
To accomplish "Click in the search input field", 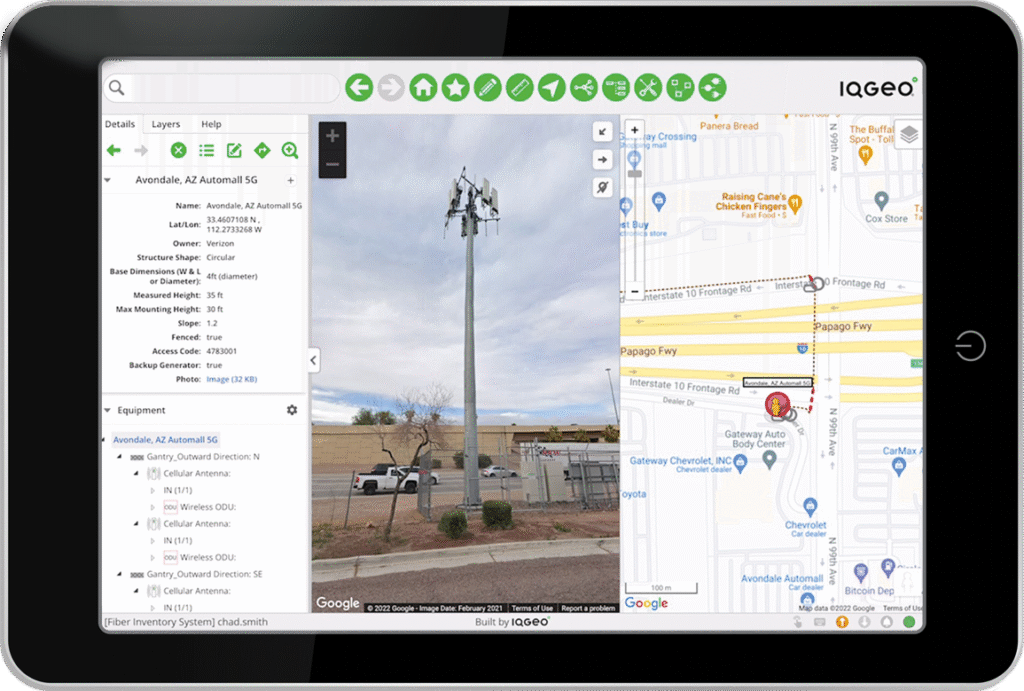I will 230,88.
